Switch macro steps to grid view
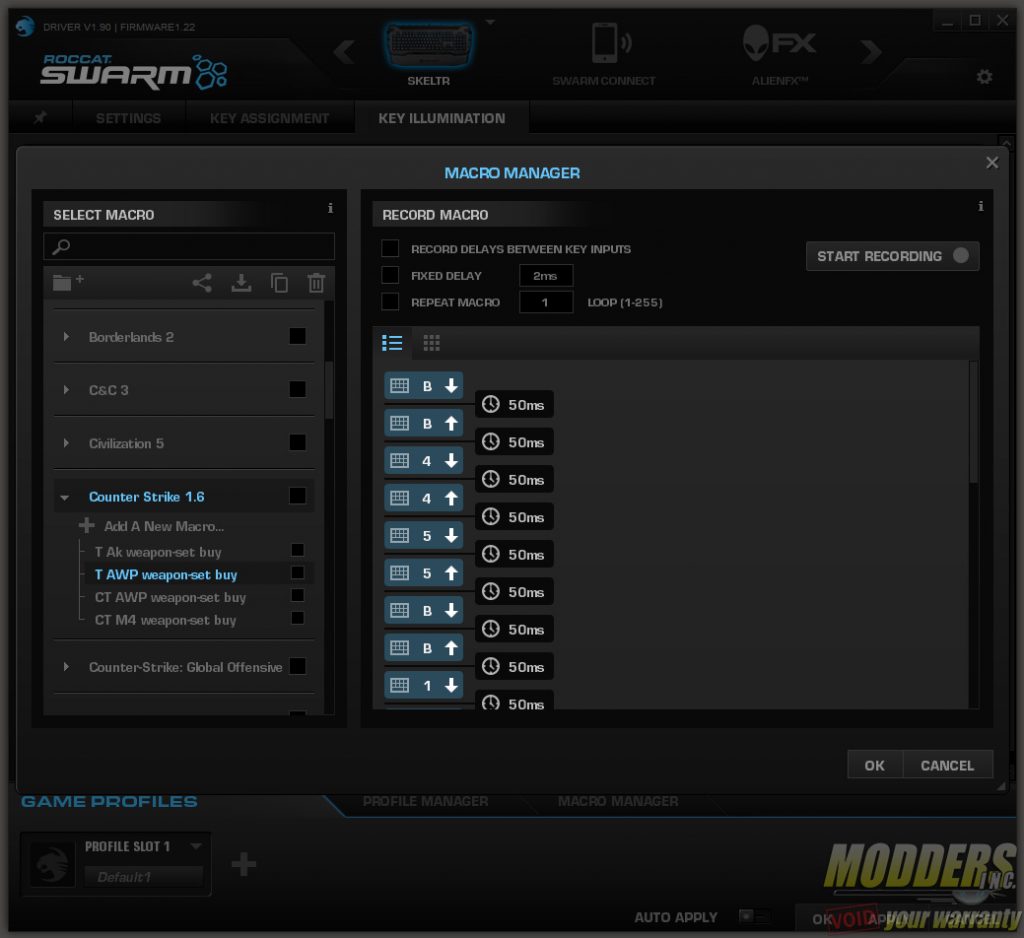This screenshot has width=1024, height=938. pyautogui.click(x=431, y=343)
